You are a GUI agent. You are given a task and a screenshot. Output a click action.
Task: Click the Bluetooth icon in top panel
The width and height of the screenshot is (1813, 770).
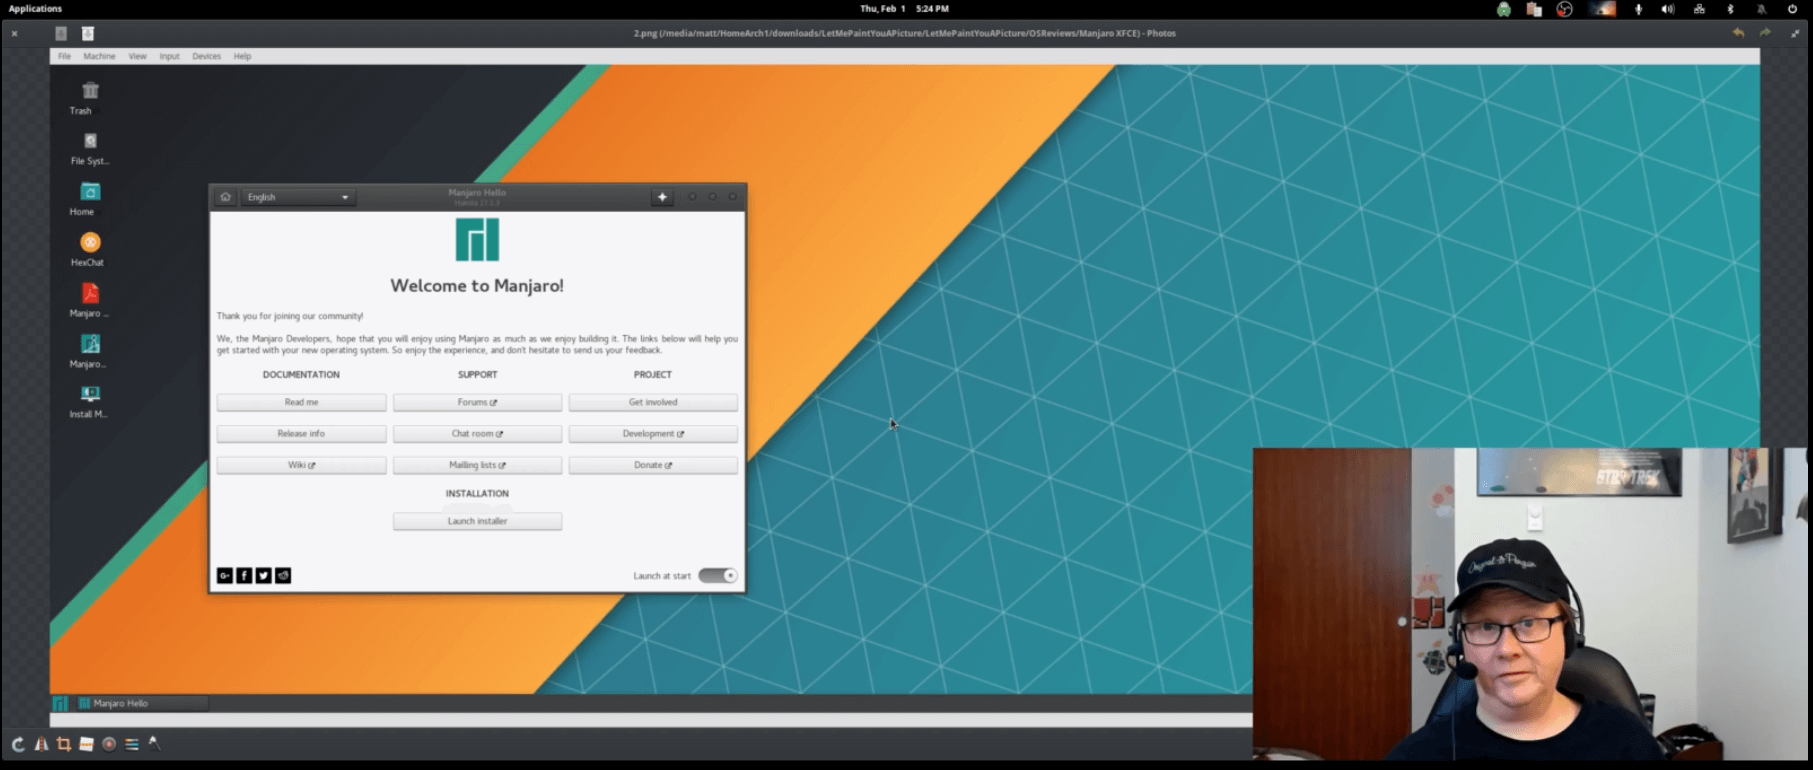(x=1730, y=9)
